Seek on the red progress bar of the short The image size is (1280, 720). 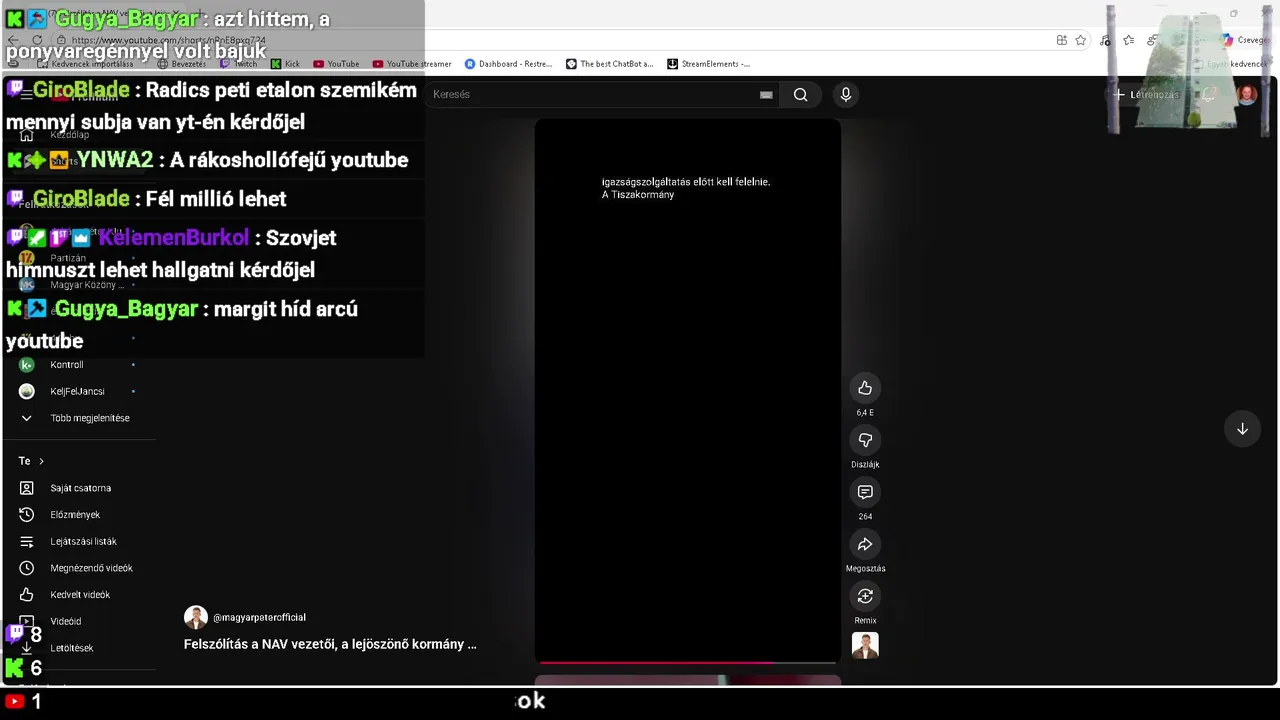(687, 662)
